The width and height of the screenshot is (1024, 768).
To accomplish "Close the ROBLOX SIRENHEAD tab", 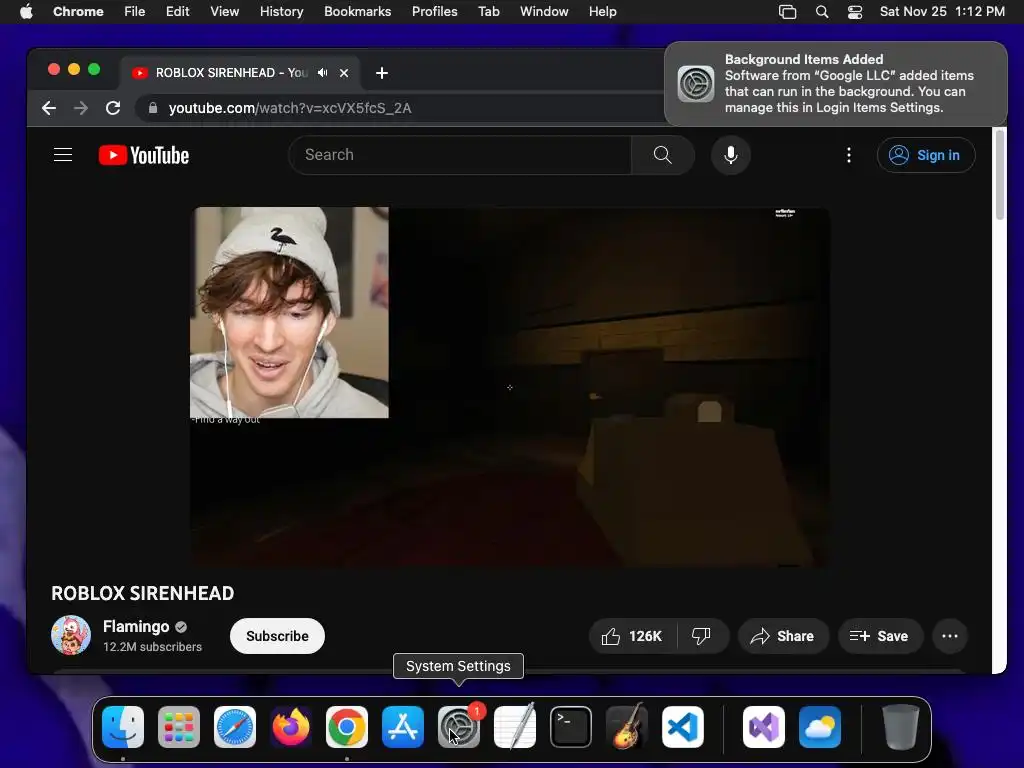I will pyautogui.click(x=344, y=72).
